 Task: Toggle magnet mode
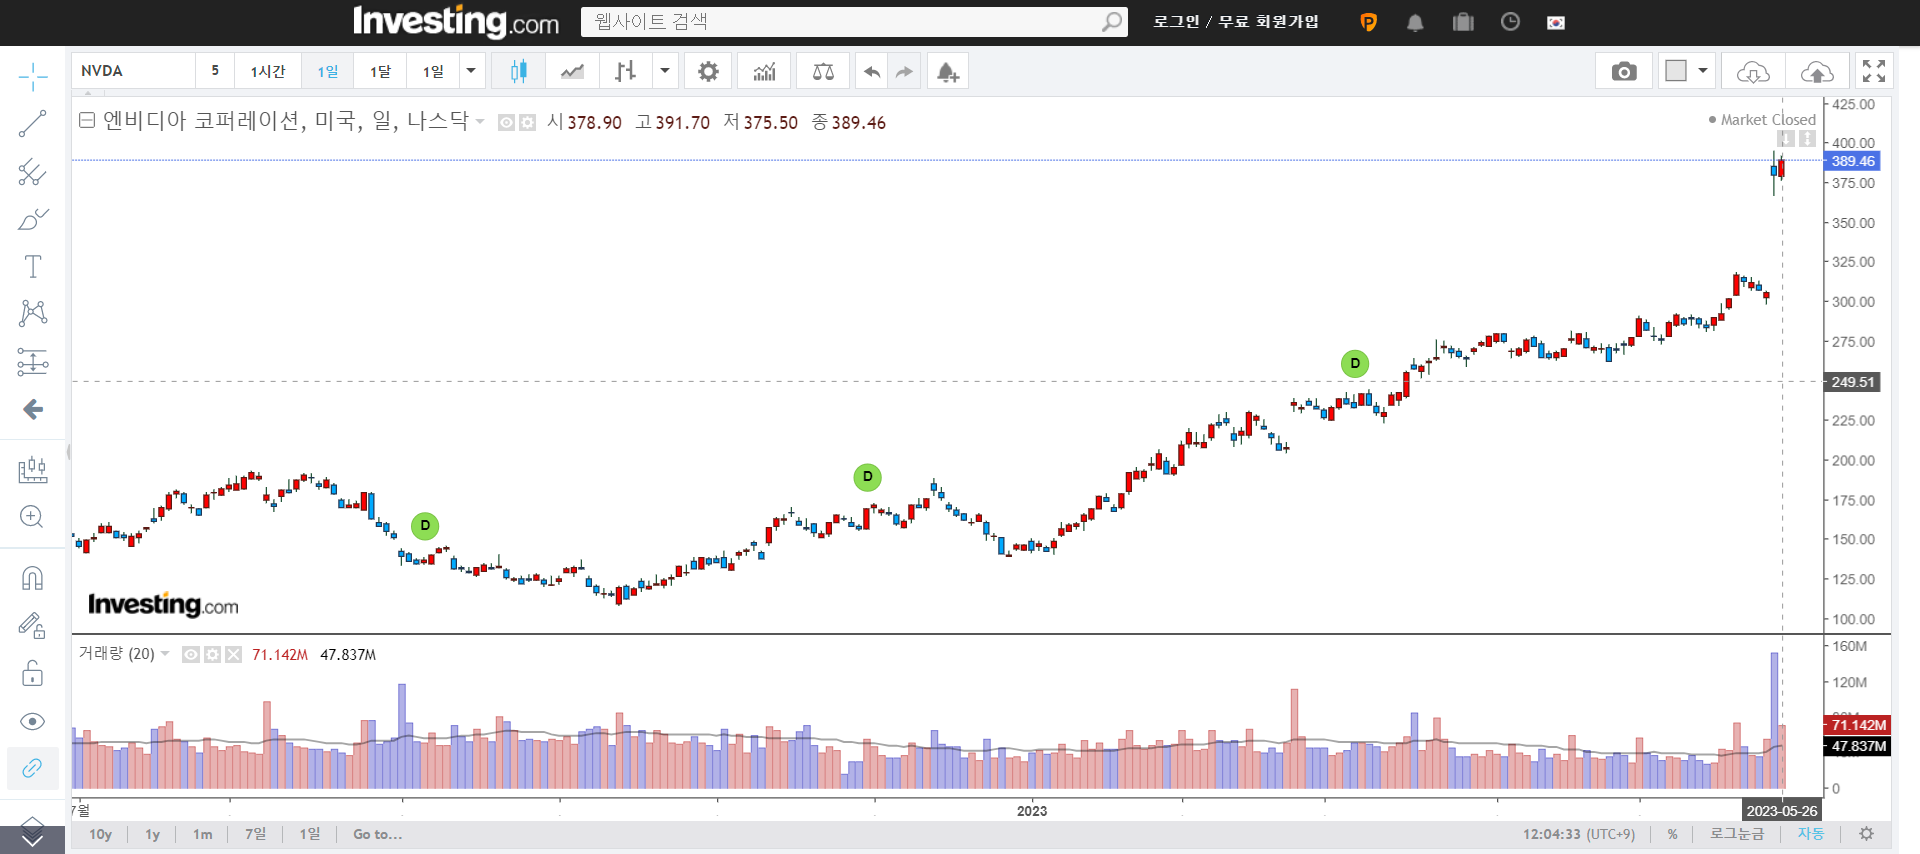pos(32,578)
